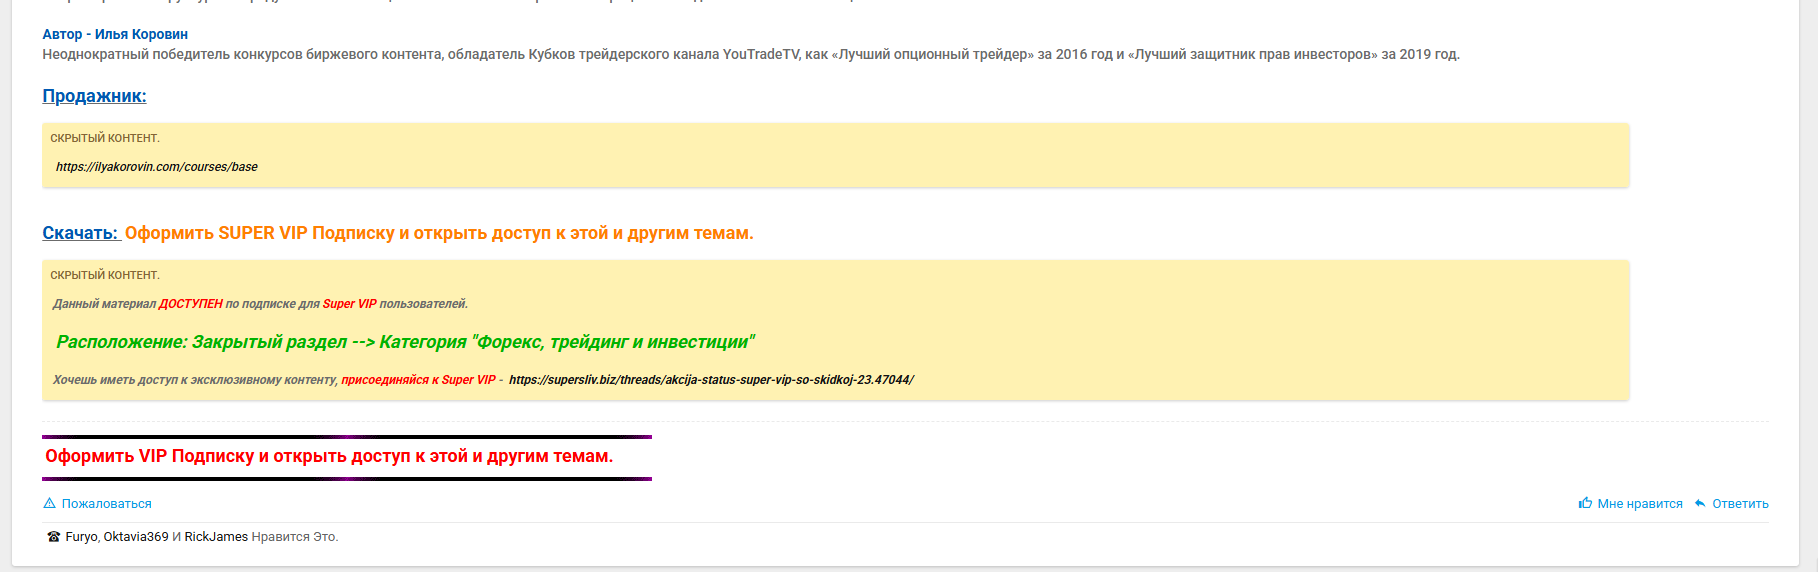The width and height of the screenshot is (1818, 572).
Task: Click the Продажник heading link
Action: [94, 96]
